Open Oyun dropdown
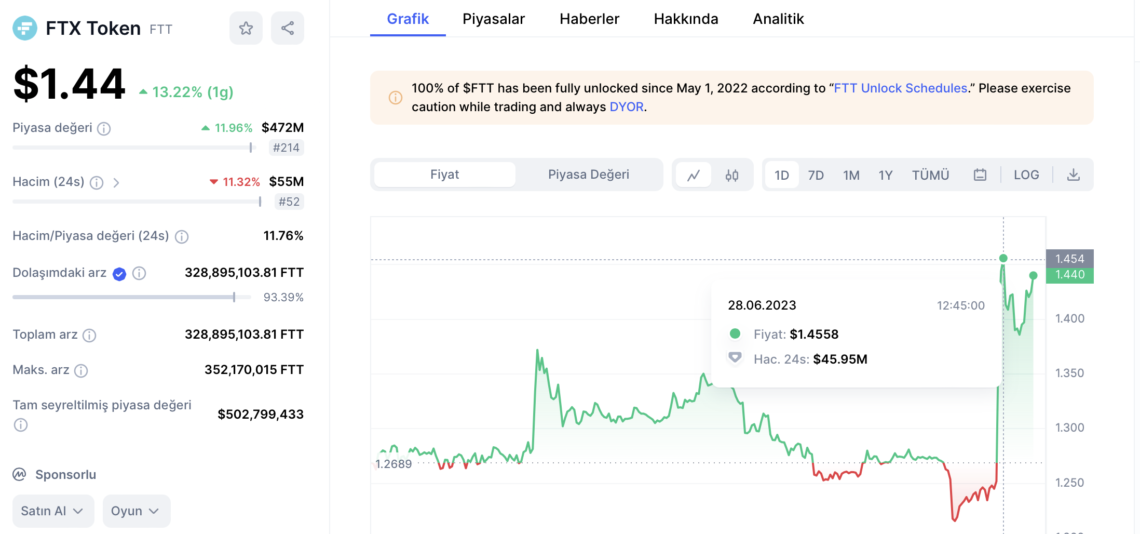Image resolution: width=1140 pixels, height=534 pixels. tap(136, 511)
